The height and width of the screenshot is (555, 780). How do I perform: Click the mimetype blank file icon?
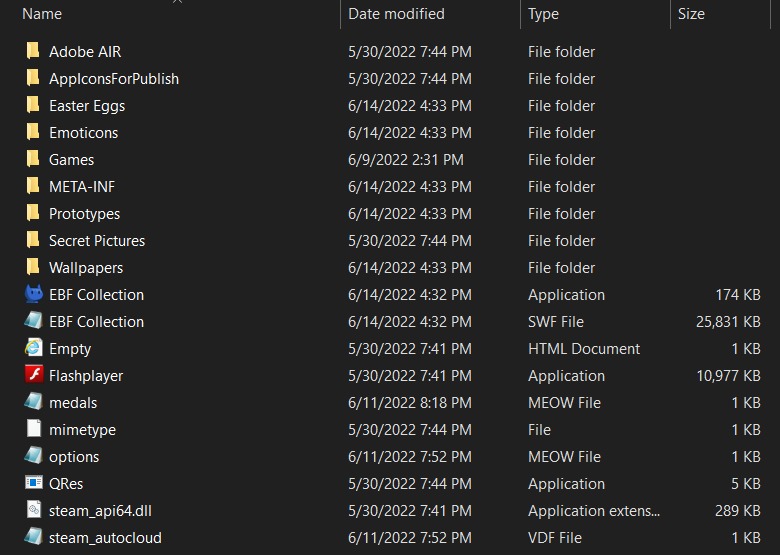(34, 429)
